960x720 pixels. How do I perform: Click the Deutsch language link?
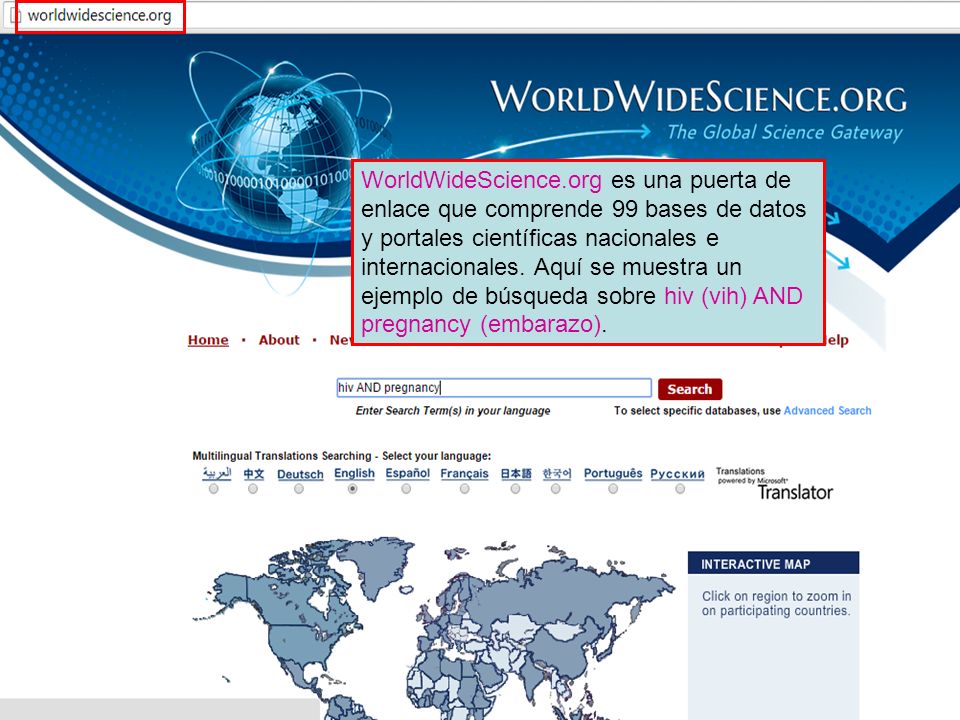coord(300,474)
